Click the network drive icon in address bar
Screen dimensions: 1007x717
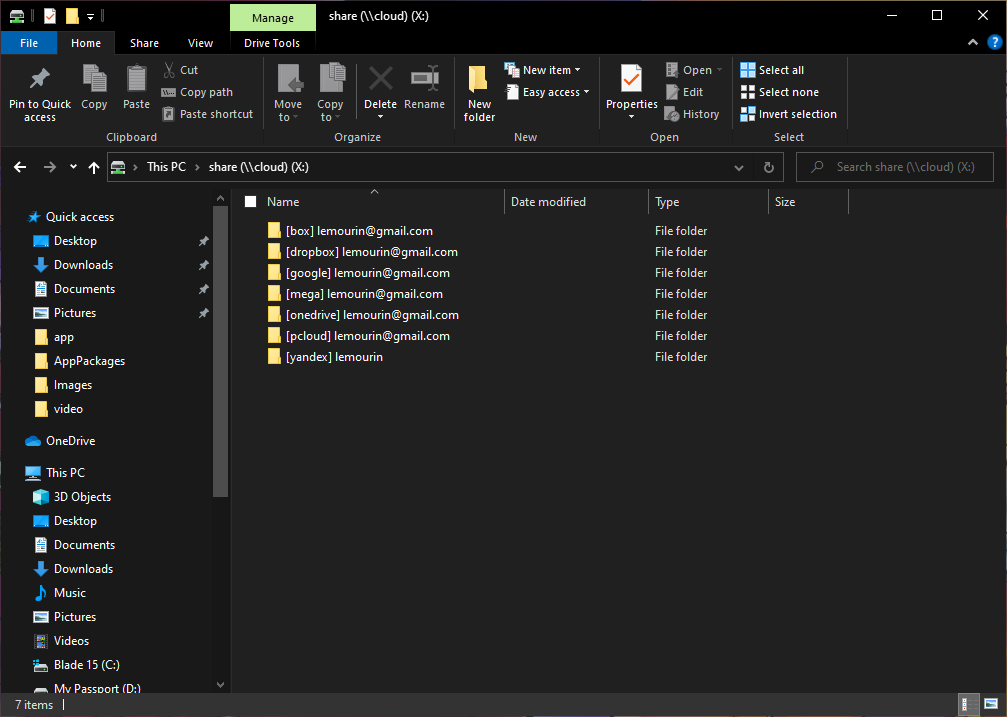(118, 167)
